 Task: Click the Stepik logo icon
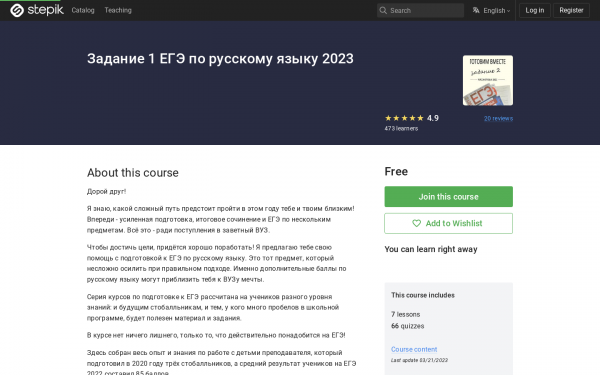17,10
